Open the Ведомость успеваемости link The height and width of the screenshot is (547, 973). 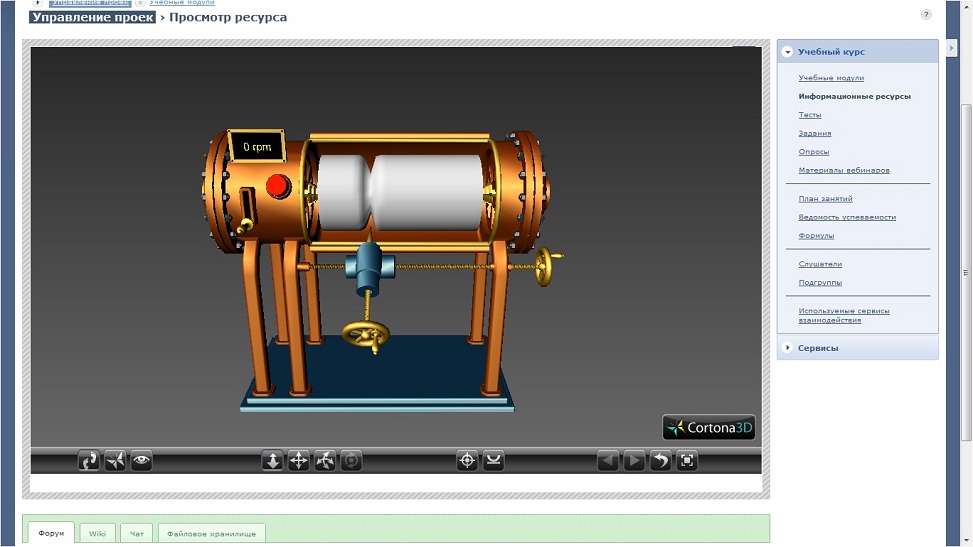coord(846,217)
